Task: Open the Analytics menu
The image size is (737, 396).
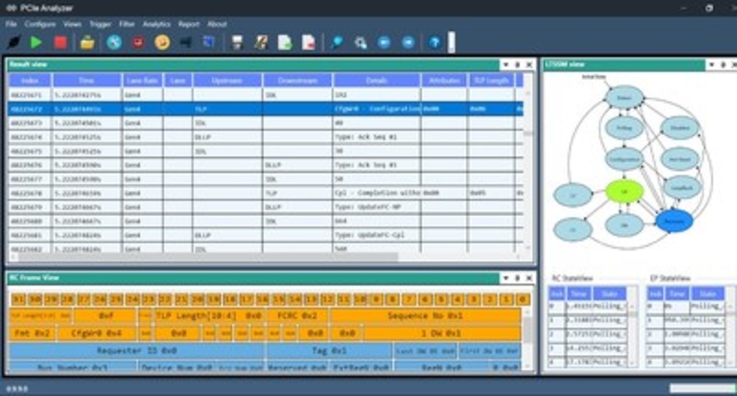Action: coord(157,24)
